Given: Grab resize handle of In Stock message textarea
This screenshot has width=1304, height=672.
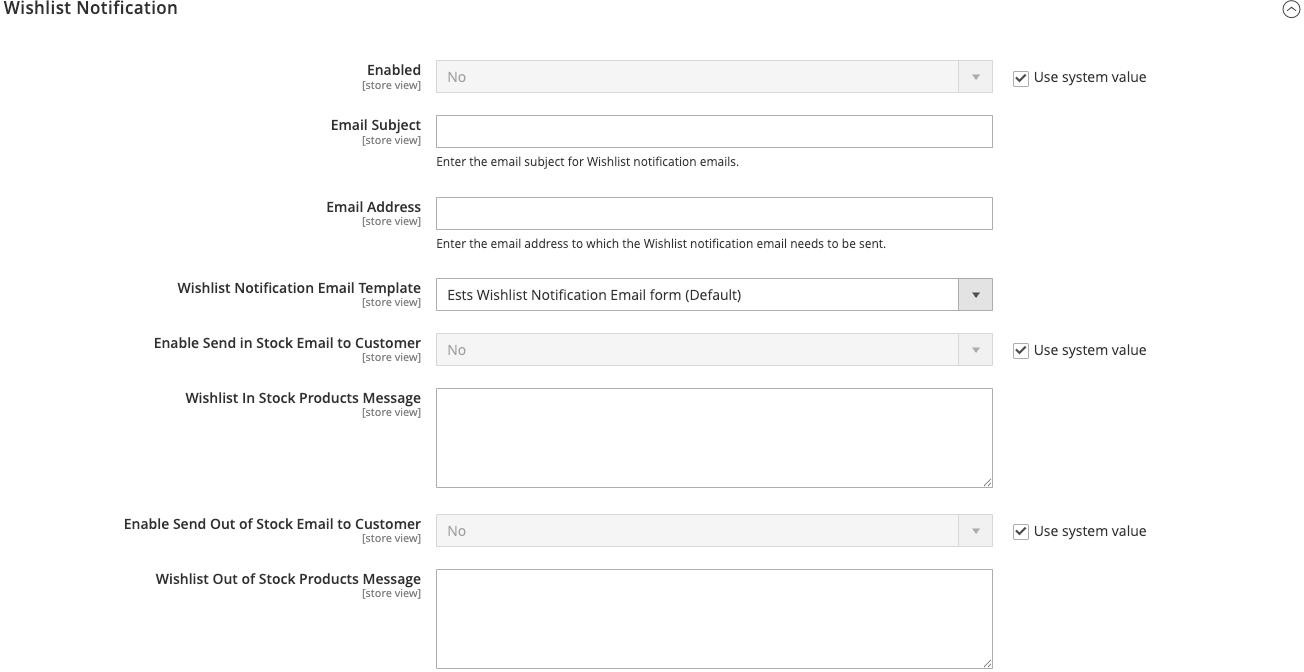Looking at the screenshot, I should [x=987, y=482].
